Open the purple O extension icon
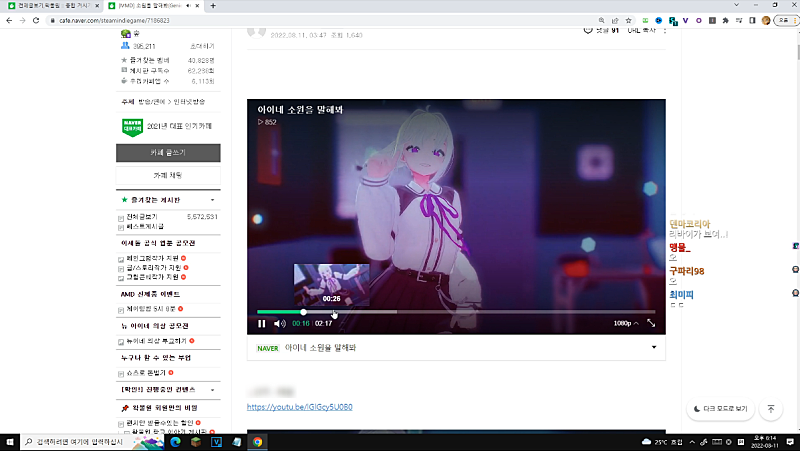The width and height of the screenshot is (800, 451). click(698, 20)
